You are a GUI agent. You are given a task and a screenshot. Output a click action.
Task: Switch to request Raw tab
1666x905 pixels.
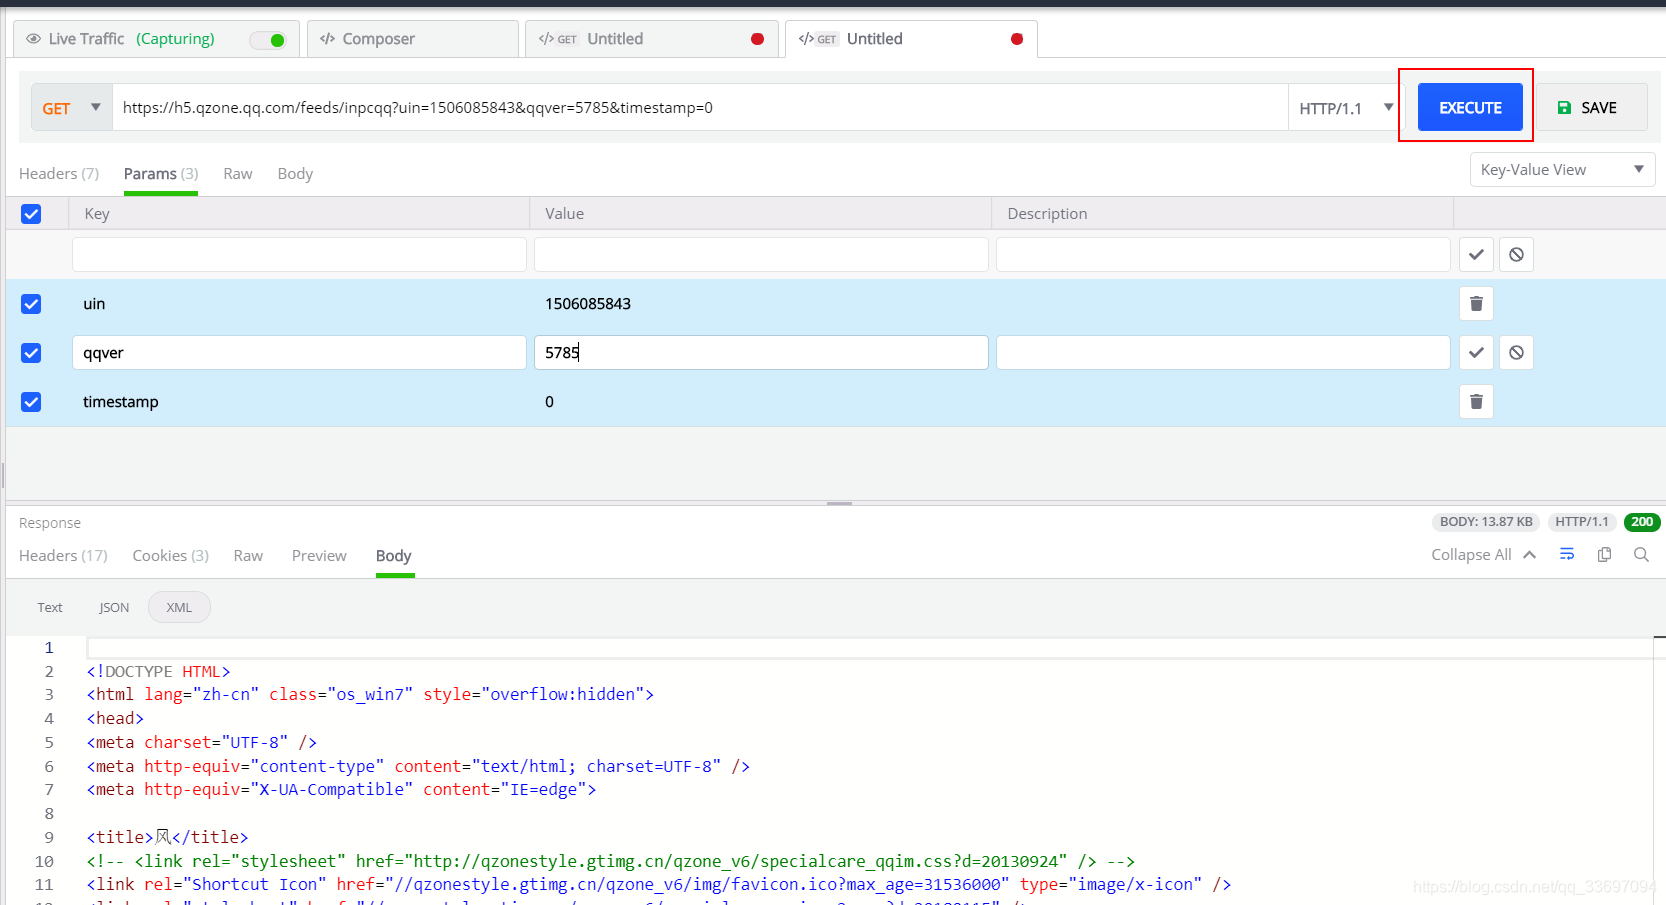238,173
